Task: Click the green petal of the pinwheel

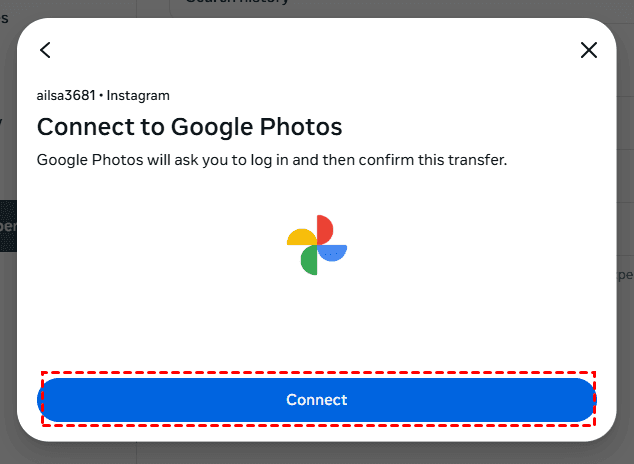Action: (309, 261)
